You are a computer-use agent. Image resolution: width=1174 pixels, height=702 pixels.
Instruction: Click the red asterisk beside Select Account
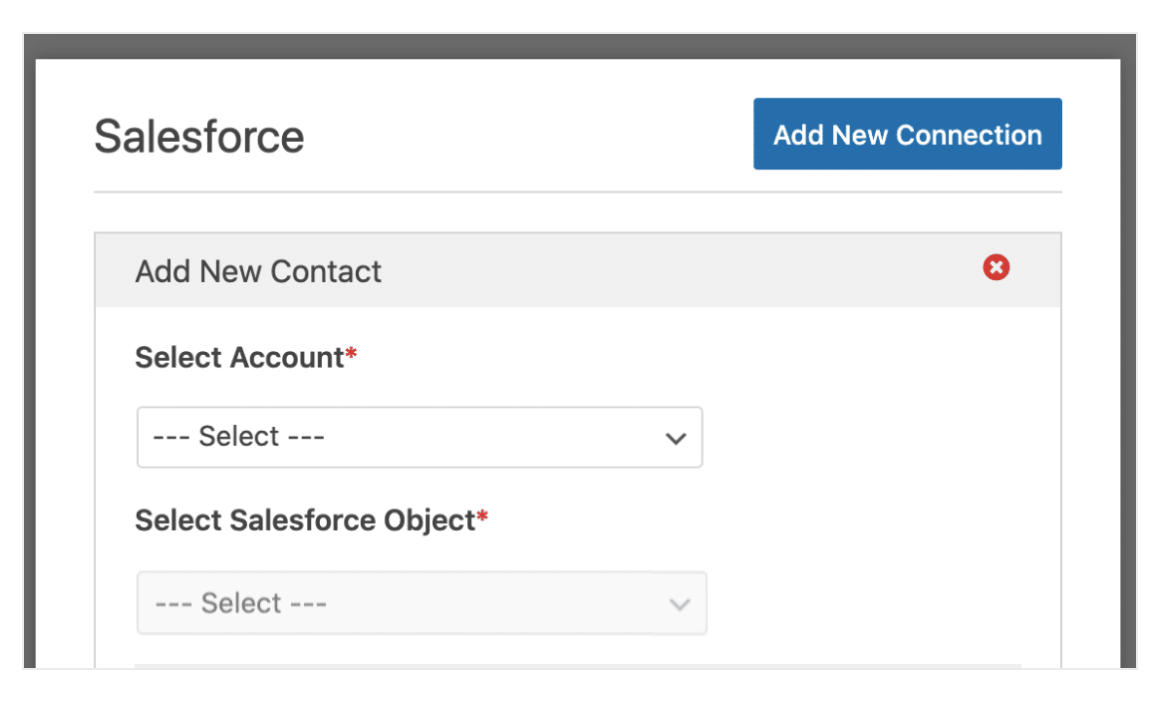click(x=351, y=356)
